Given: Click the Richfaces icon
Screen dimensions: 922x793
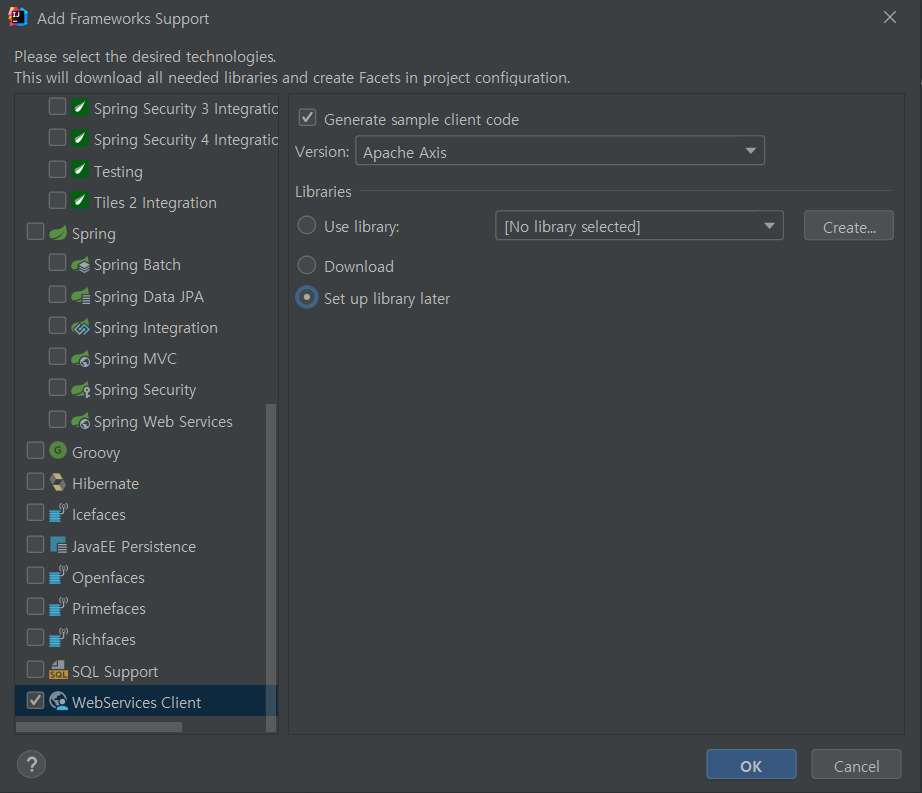Looking at the screenshot, I should click(58, 638).
